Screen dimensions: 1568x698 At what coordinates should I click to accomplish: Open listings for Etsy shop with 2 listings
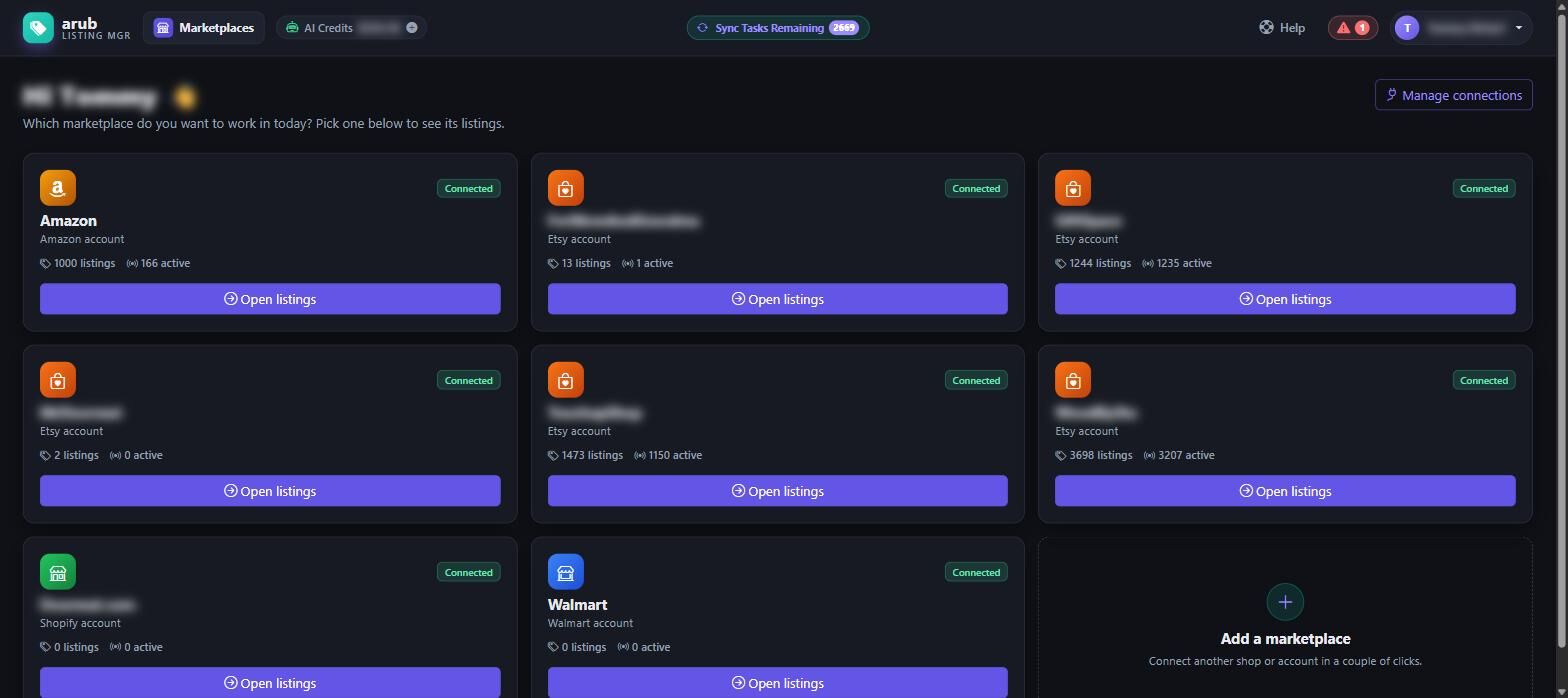click(270, 491)
